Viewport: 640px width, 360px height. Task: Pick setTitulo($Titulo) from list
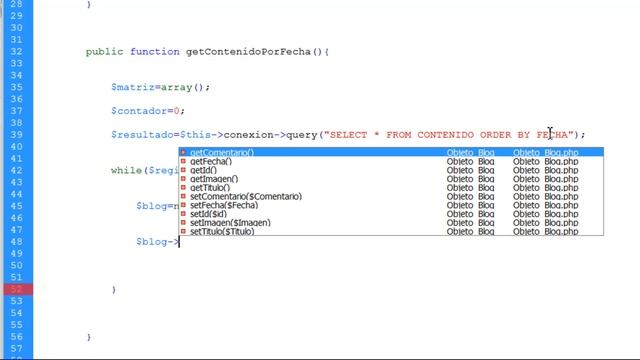(391, 231)
